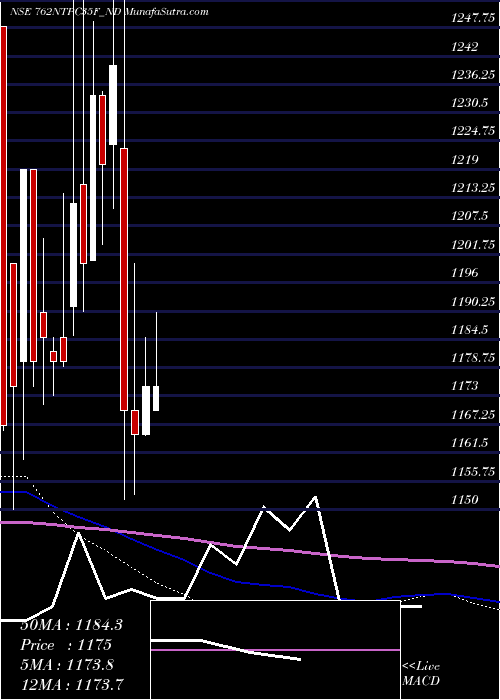Click the 1219 price axis label
Screen dimensions: 500x700
465,159
